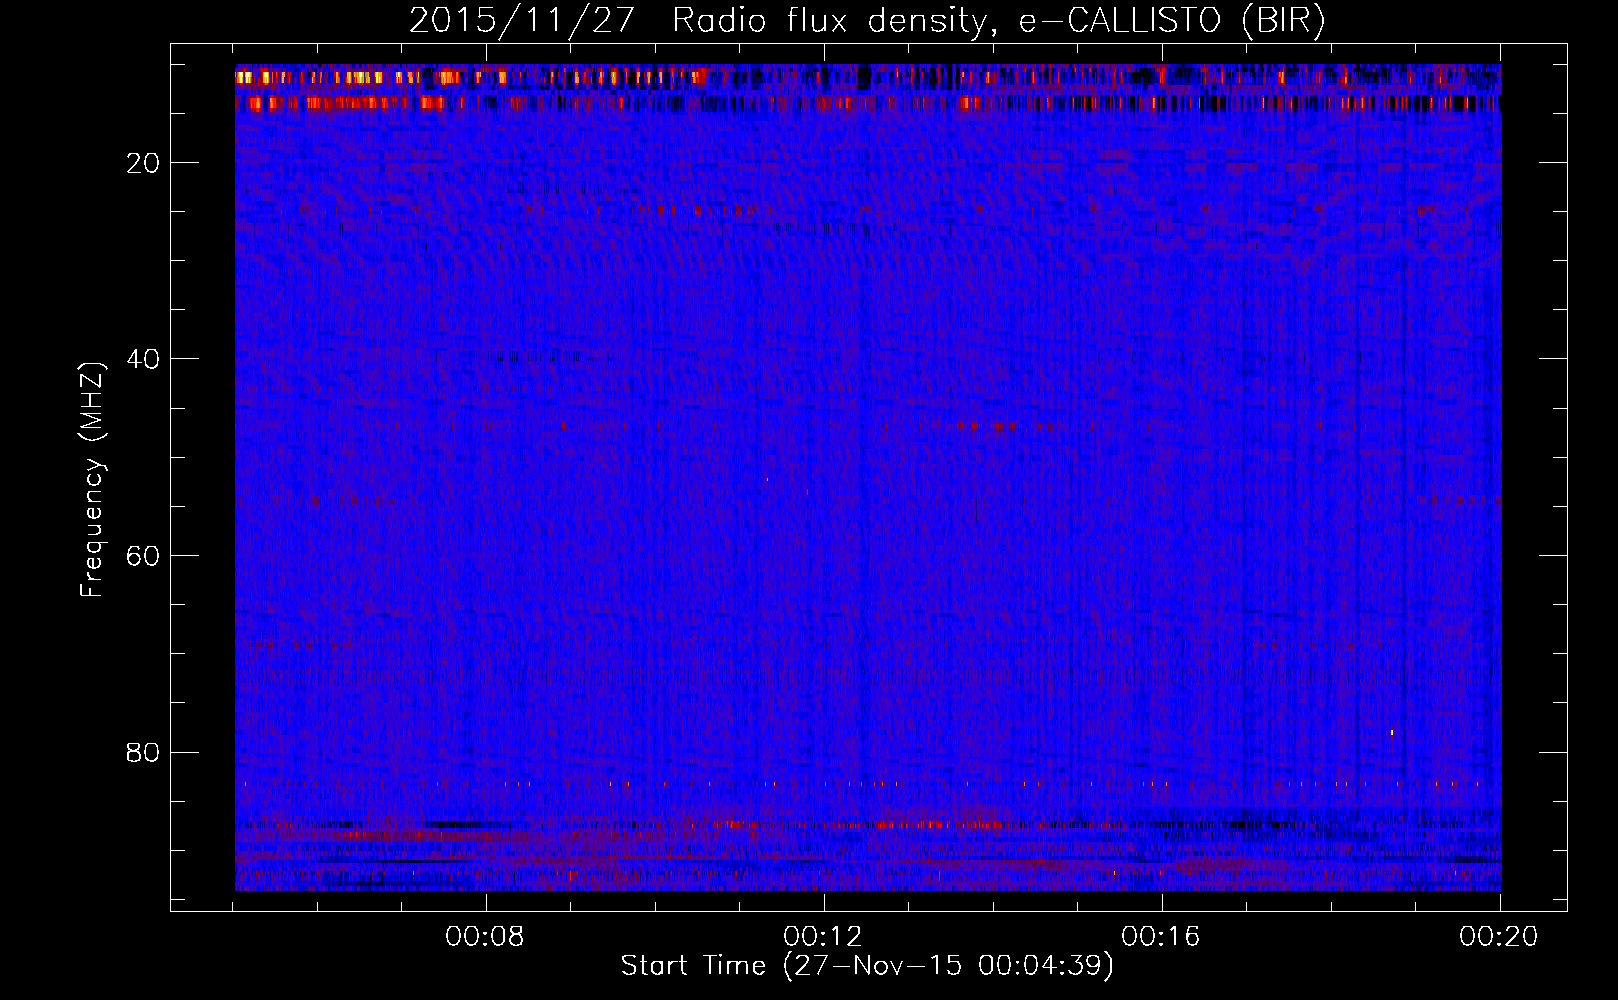
Task: Click the 80 frequency tick label
Action: pyautogui.click(x=143, y=752)
